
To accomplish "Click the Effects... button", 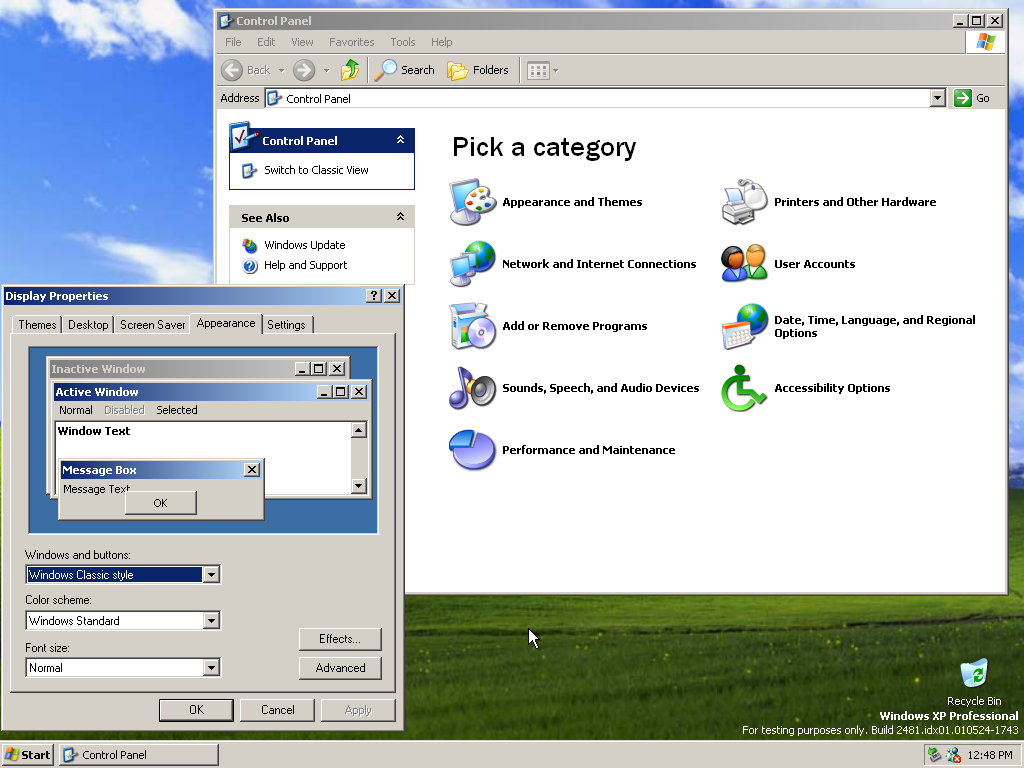I will point(340,639).
